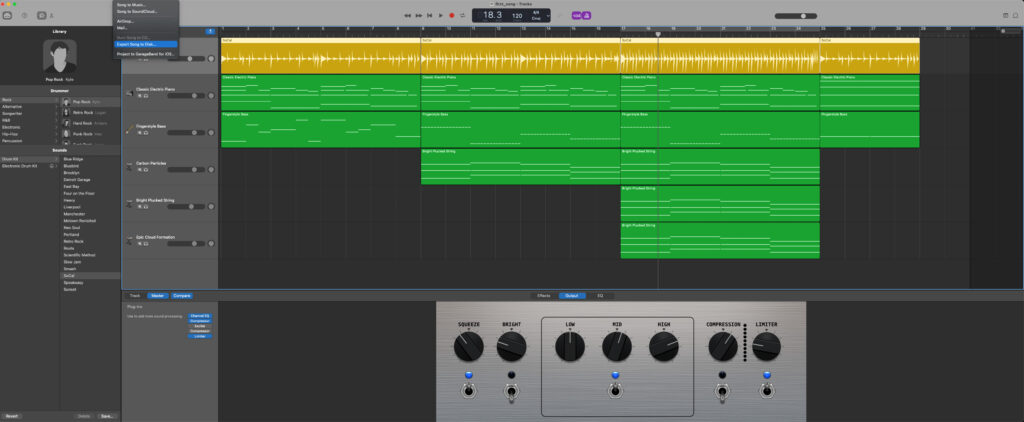1024x422 pixels.
Task: Adjust the master volume slider
Action: 803,15
